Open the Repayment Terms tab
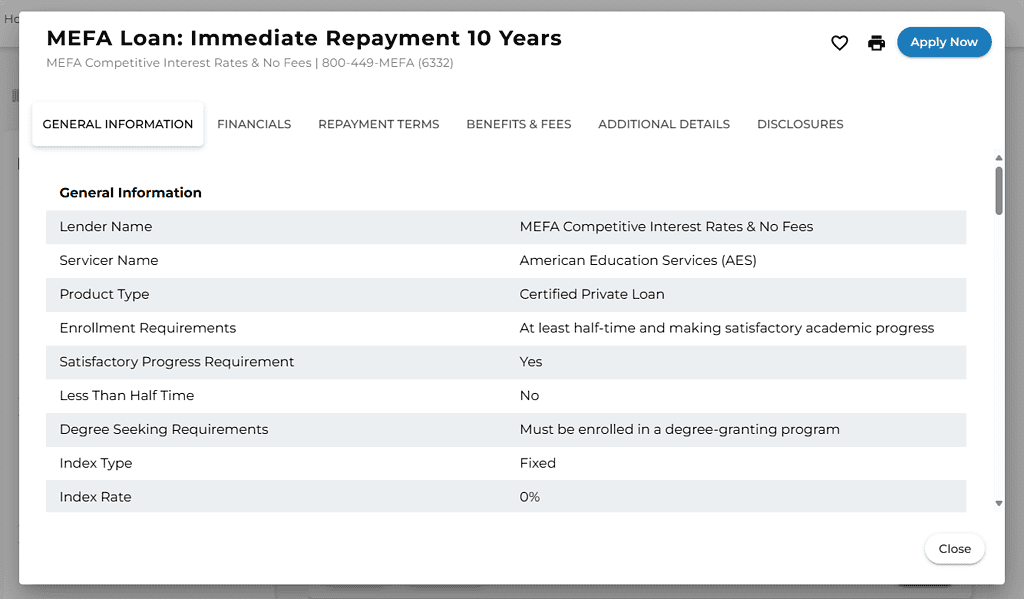Screen dimensions: 1024x599 click(x=379, y=124)
